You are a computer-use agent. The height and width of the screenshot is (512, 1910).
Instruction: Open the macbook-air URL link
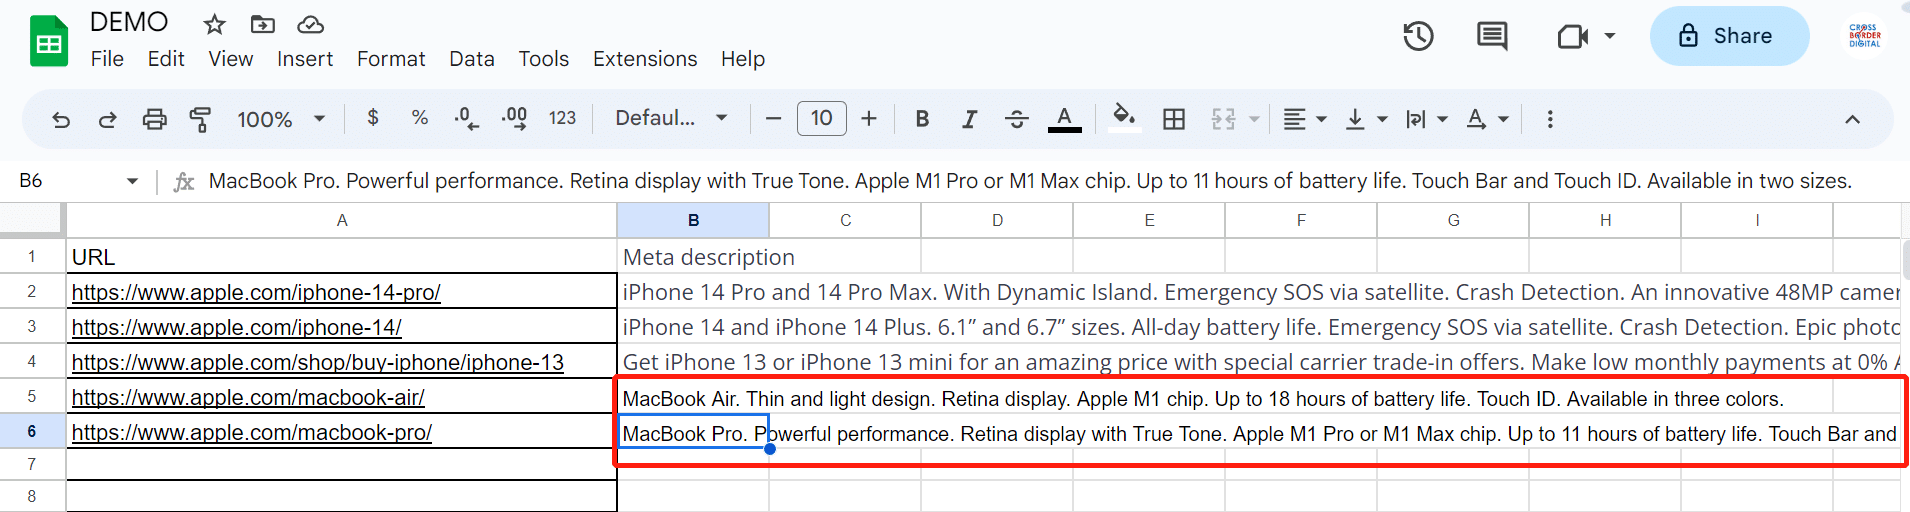click(248, 397)
